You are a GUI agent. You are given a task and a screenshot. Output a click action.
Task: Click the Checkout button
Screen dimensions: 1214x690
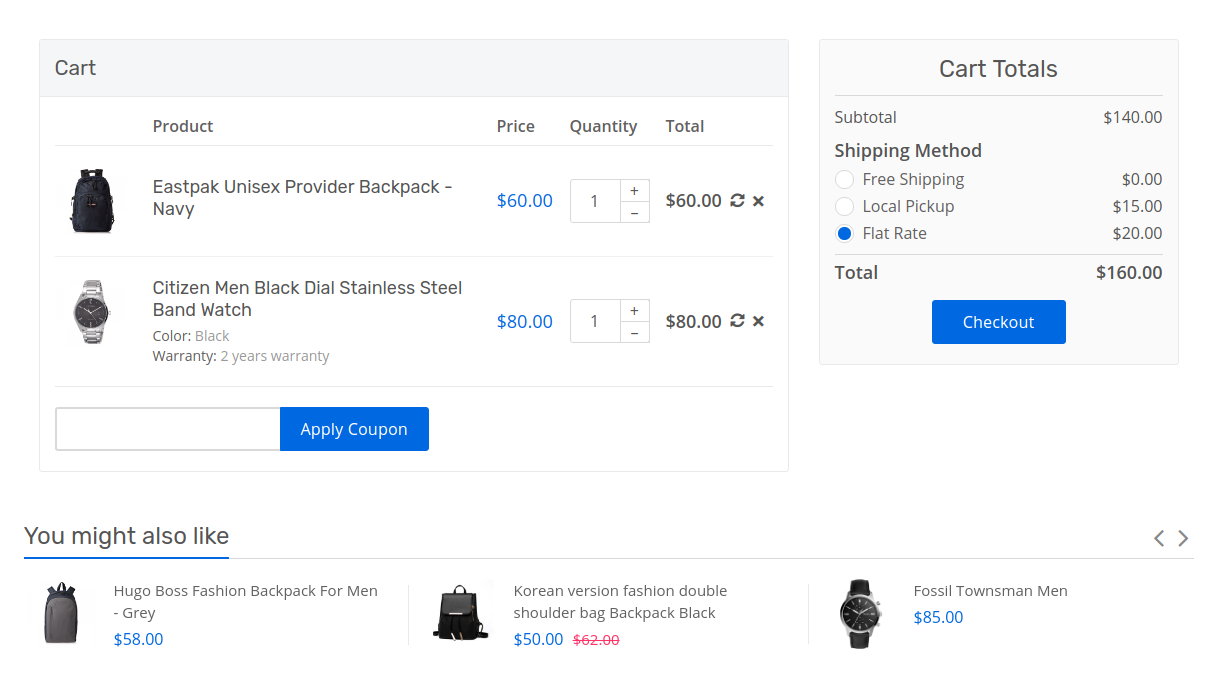[998, 322]
